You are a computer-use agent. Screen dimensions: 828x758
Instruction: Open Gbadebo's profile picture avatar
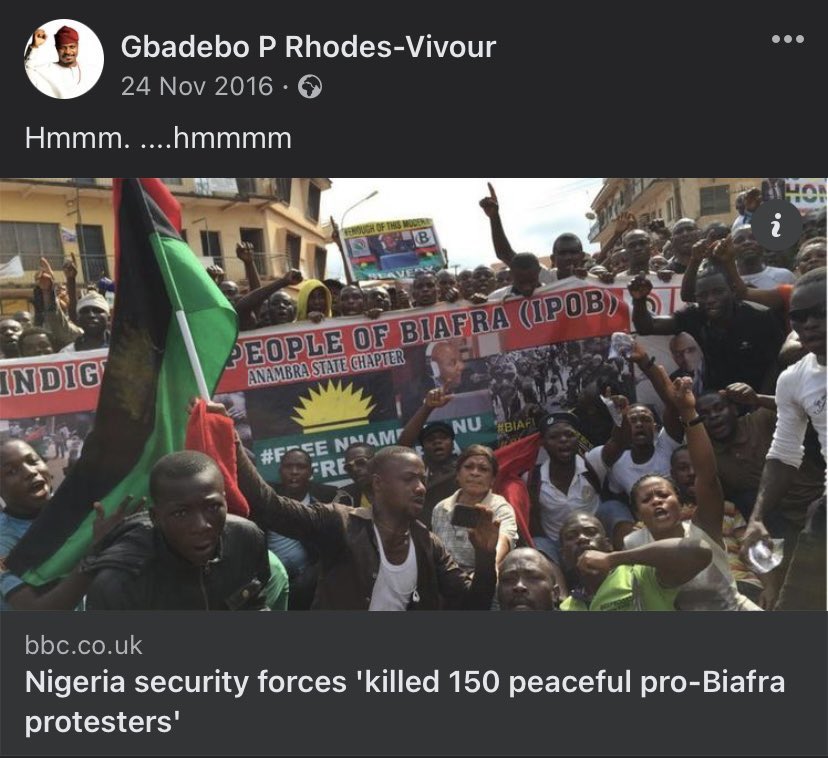coord(64,59)
